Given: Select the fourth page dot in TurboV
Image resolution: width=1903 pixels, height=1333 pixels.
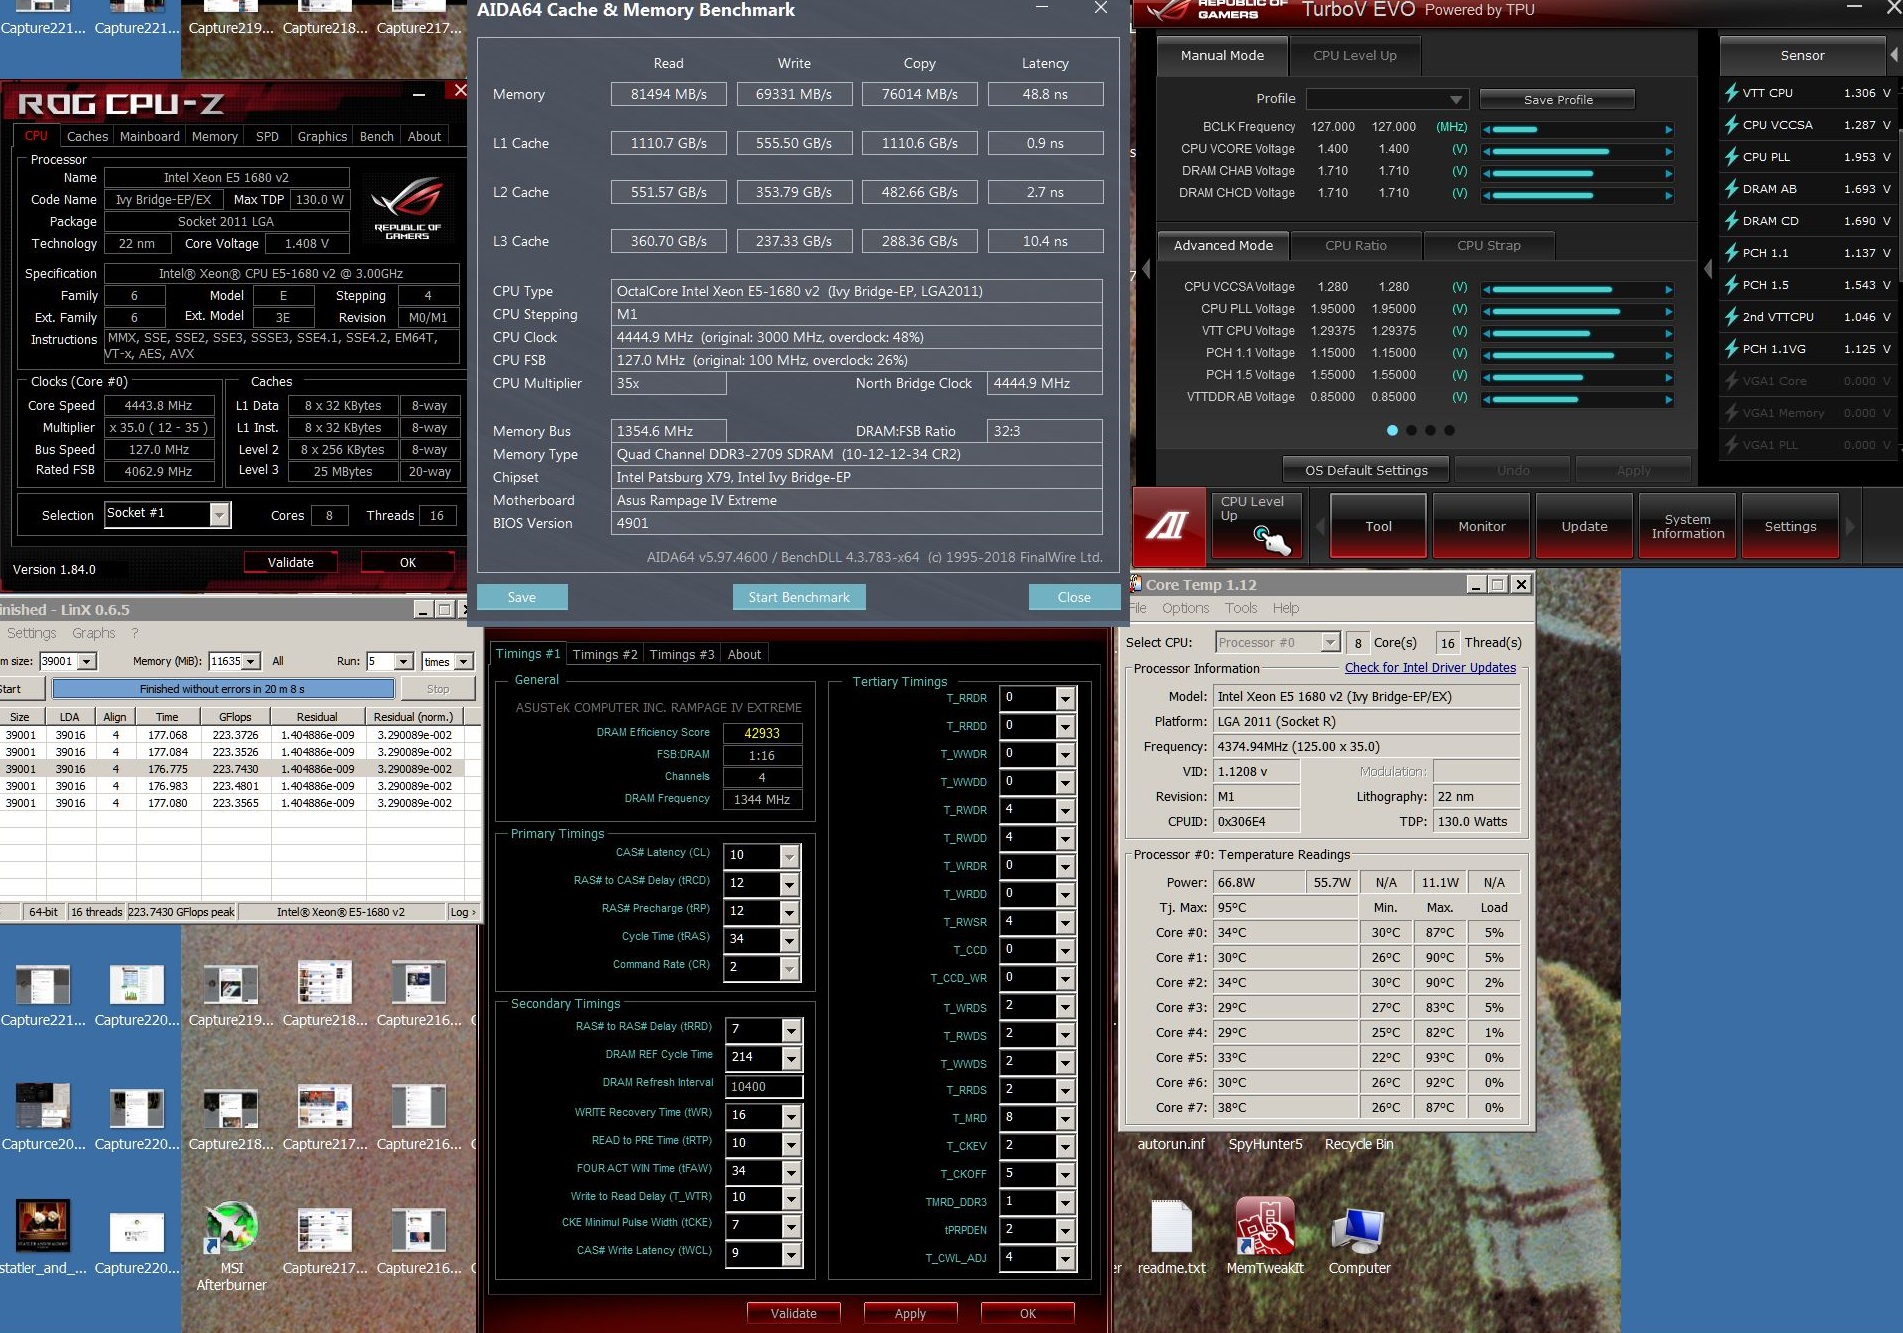Looking at the screenshot, I should coord(1449,430).
